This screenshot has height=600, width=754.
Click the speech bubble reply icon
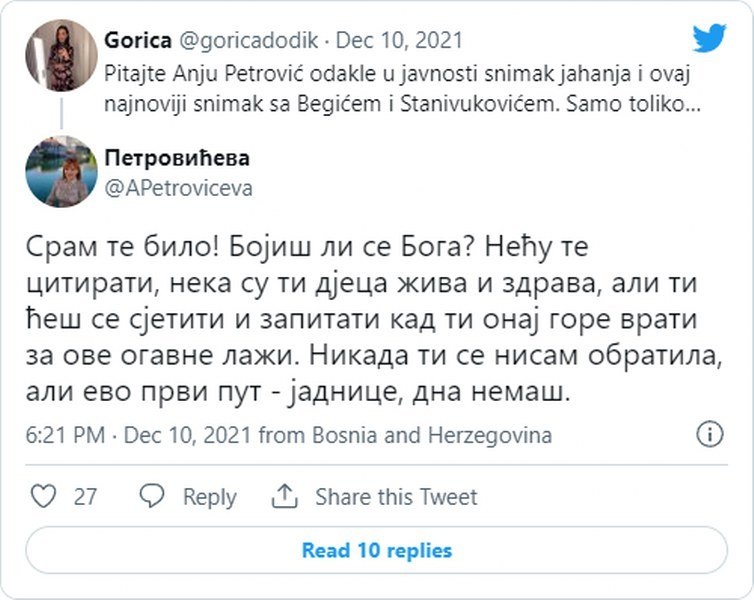point(151,496)
